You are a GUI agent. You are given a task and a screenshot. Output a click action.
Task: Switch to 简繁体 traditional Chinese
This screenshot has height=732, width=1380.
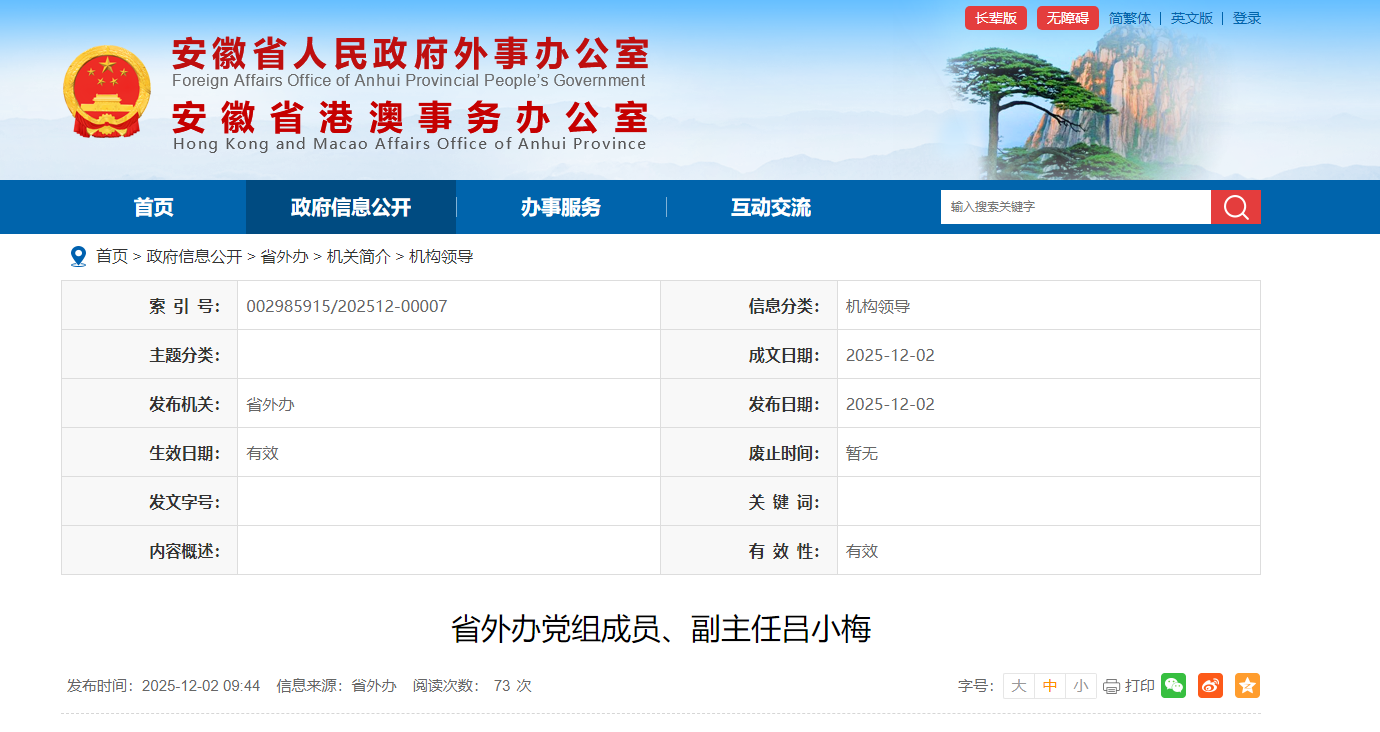point(1129,18)
